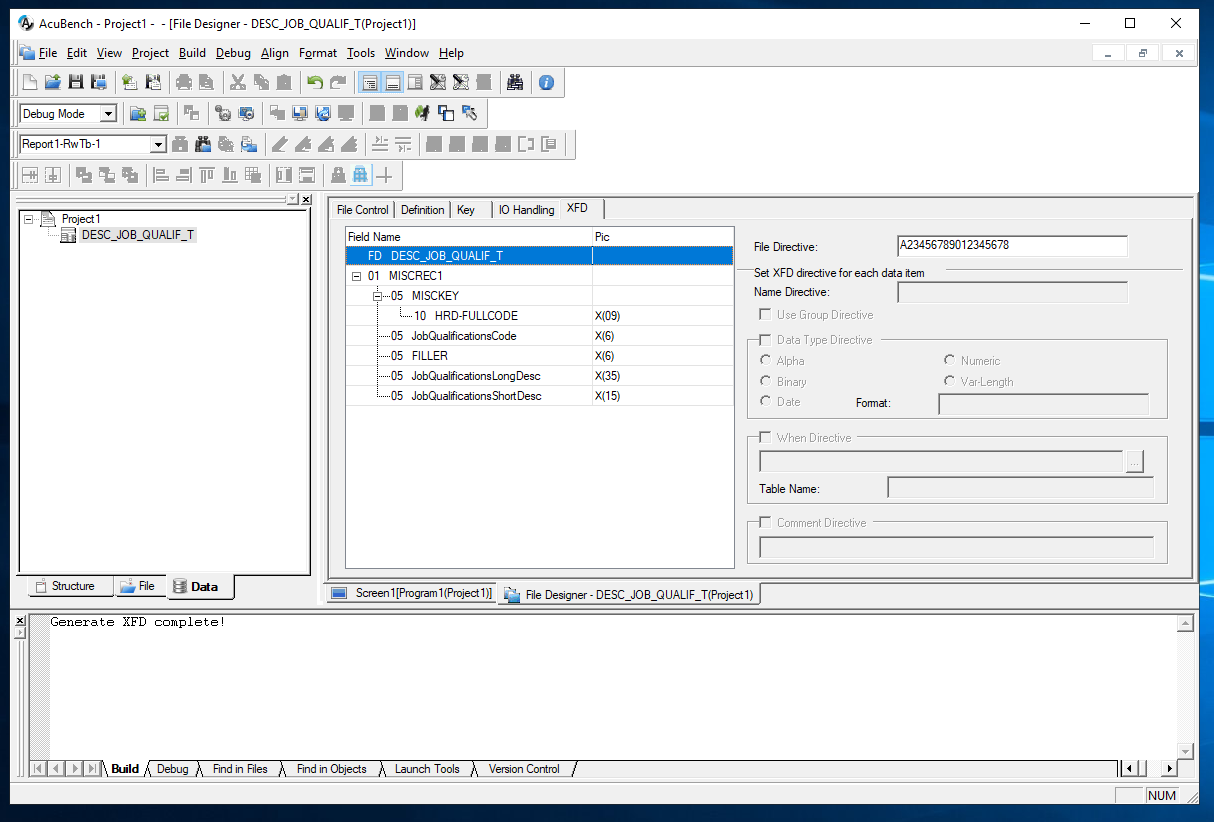The height and width of the screenshot is (822, 1214).
Task: Click the Open file icon
Action: (x=53, y=83)
